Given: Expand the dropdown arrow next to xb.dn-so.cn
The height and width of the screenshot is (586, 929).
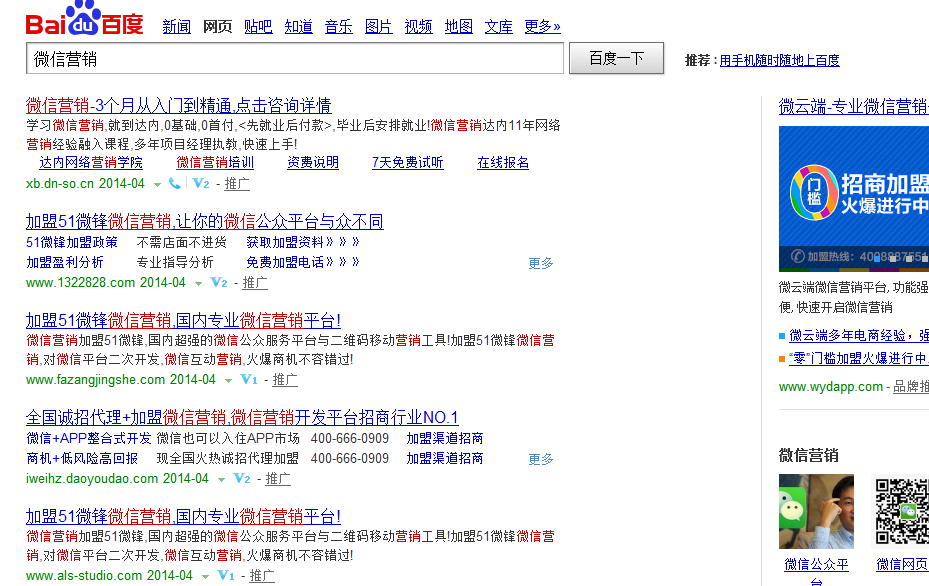Looking at the screenshot, I should click(x=157, y=185).
